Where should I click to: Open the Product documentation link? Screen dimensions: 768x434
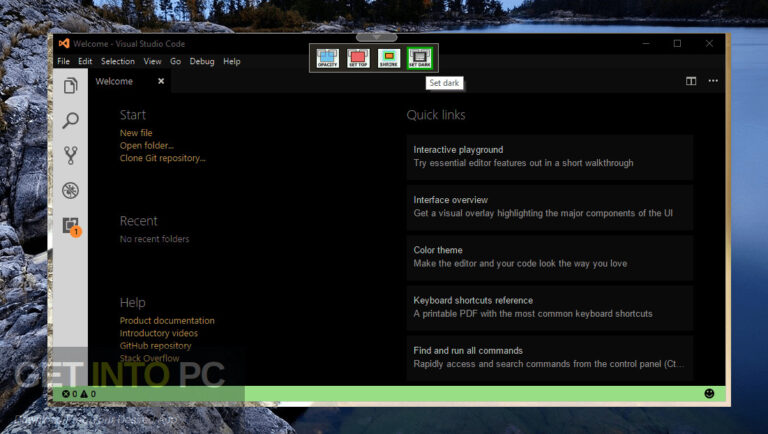tap(167, 320)
